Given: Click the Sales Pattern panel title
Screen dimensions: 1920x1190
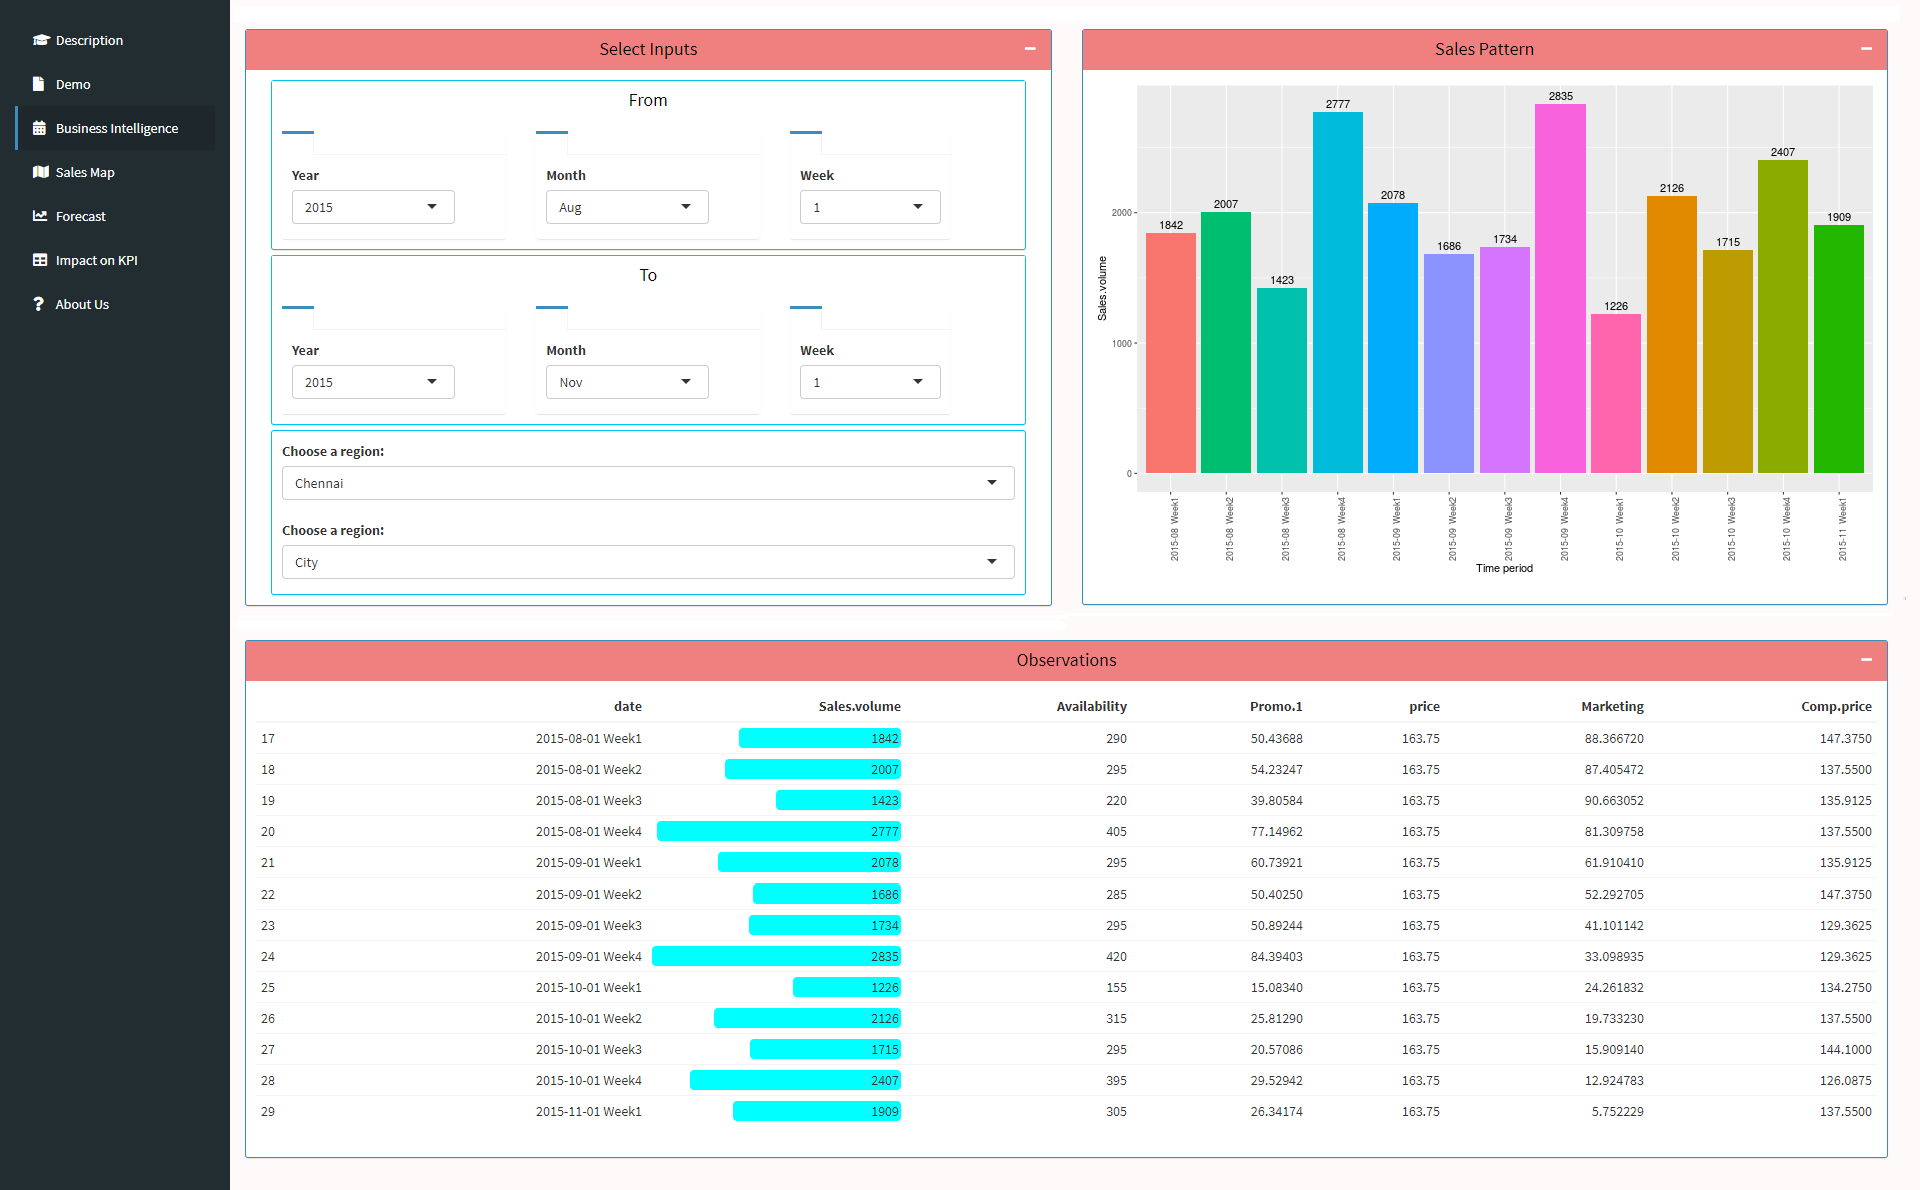Looking at the screenshot, I should [1484, 49].
